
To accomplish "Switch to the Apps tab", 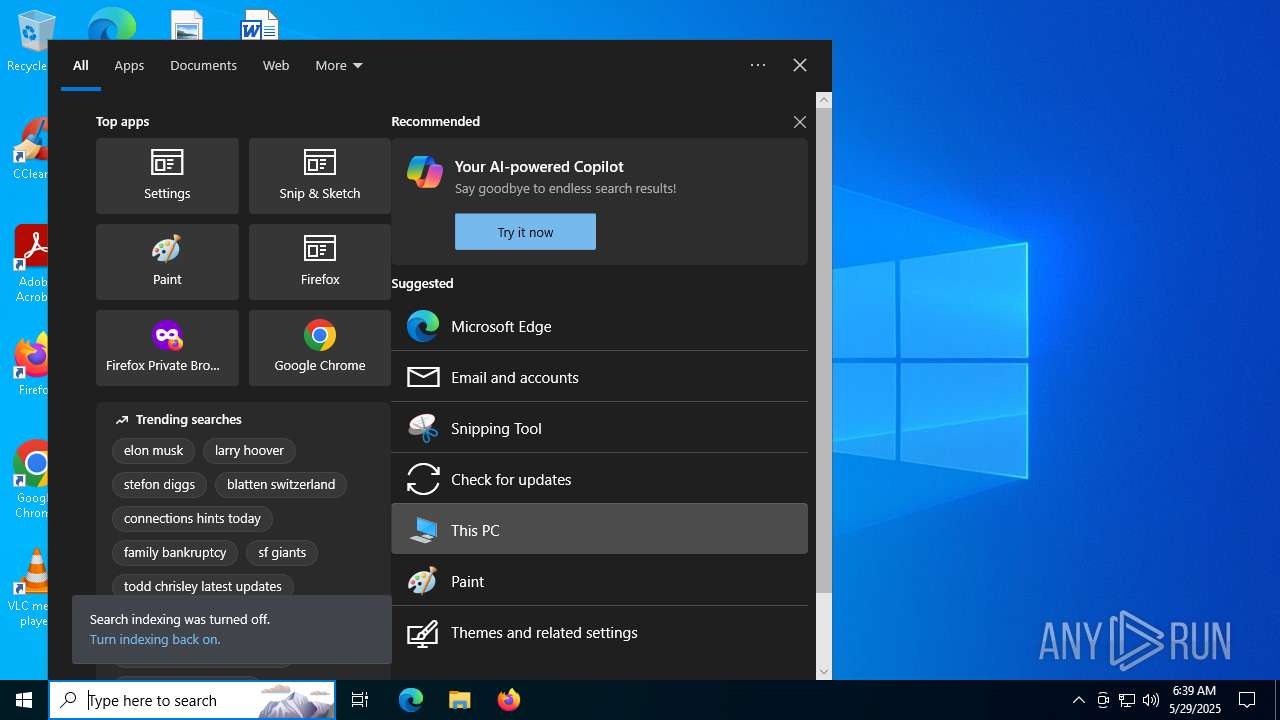I will tap(129, 65).
